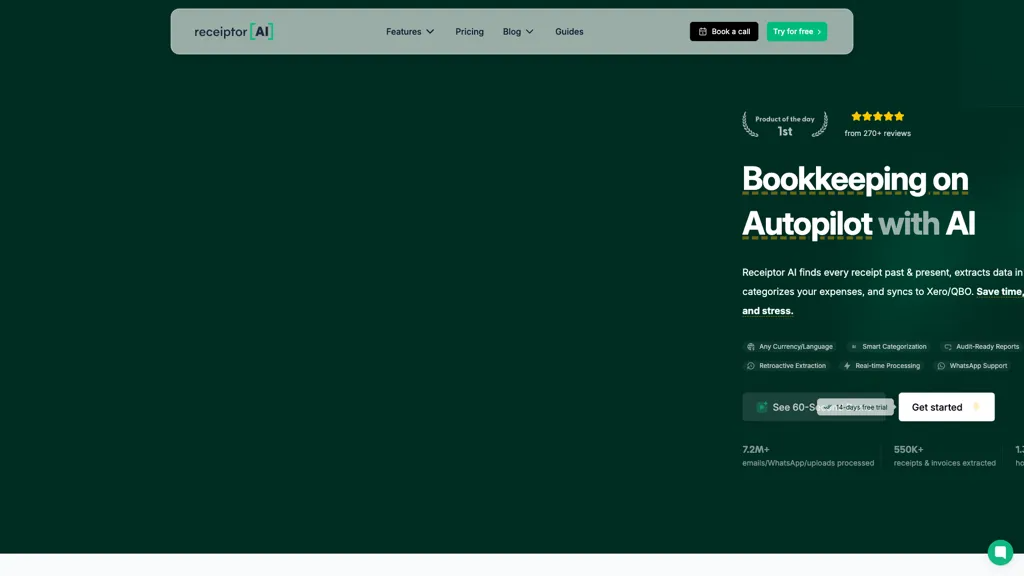The height and width of the screenshot is (576, 1024).
Task: Open the Guides page
Action: (569, 31)
